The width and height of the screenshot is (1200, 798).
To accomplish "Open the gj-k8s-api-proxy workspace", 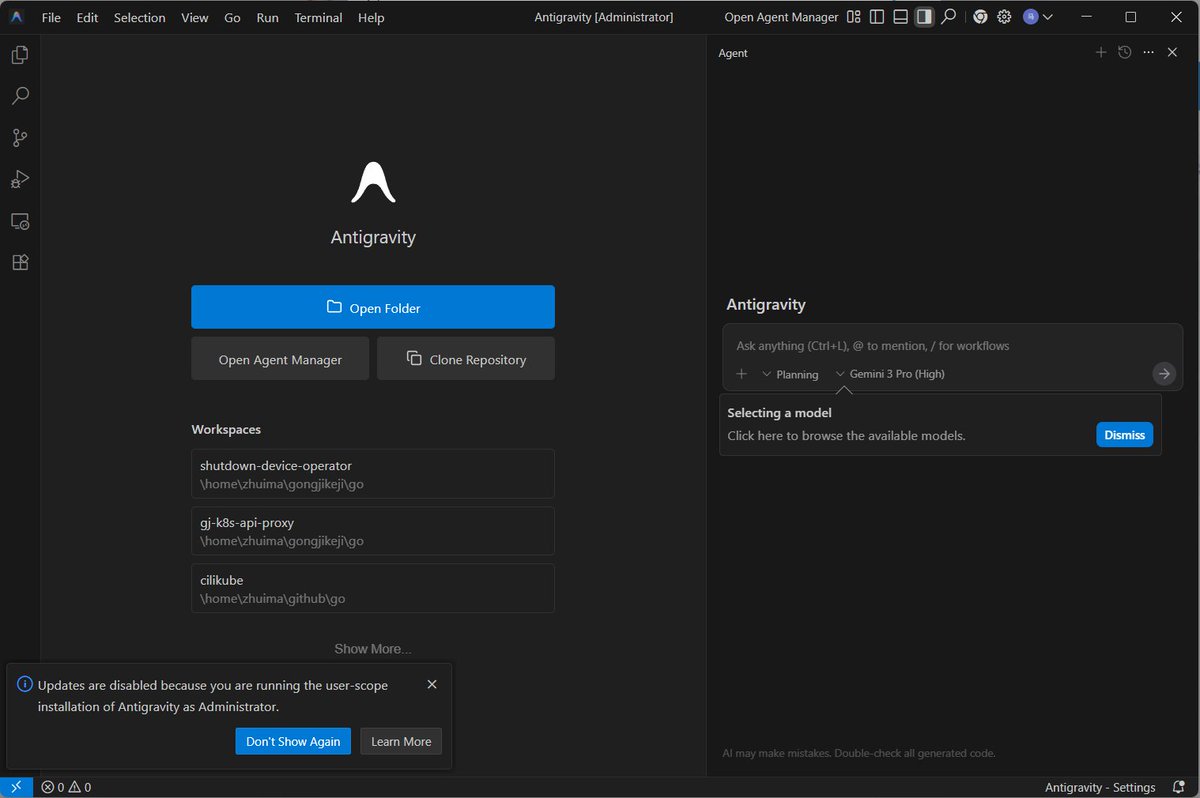I will (373, 531).
